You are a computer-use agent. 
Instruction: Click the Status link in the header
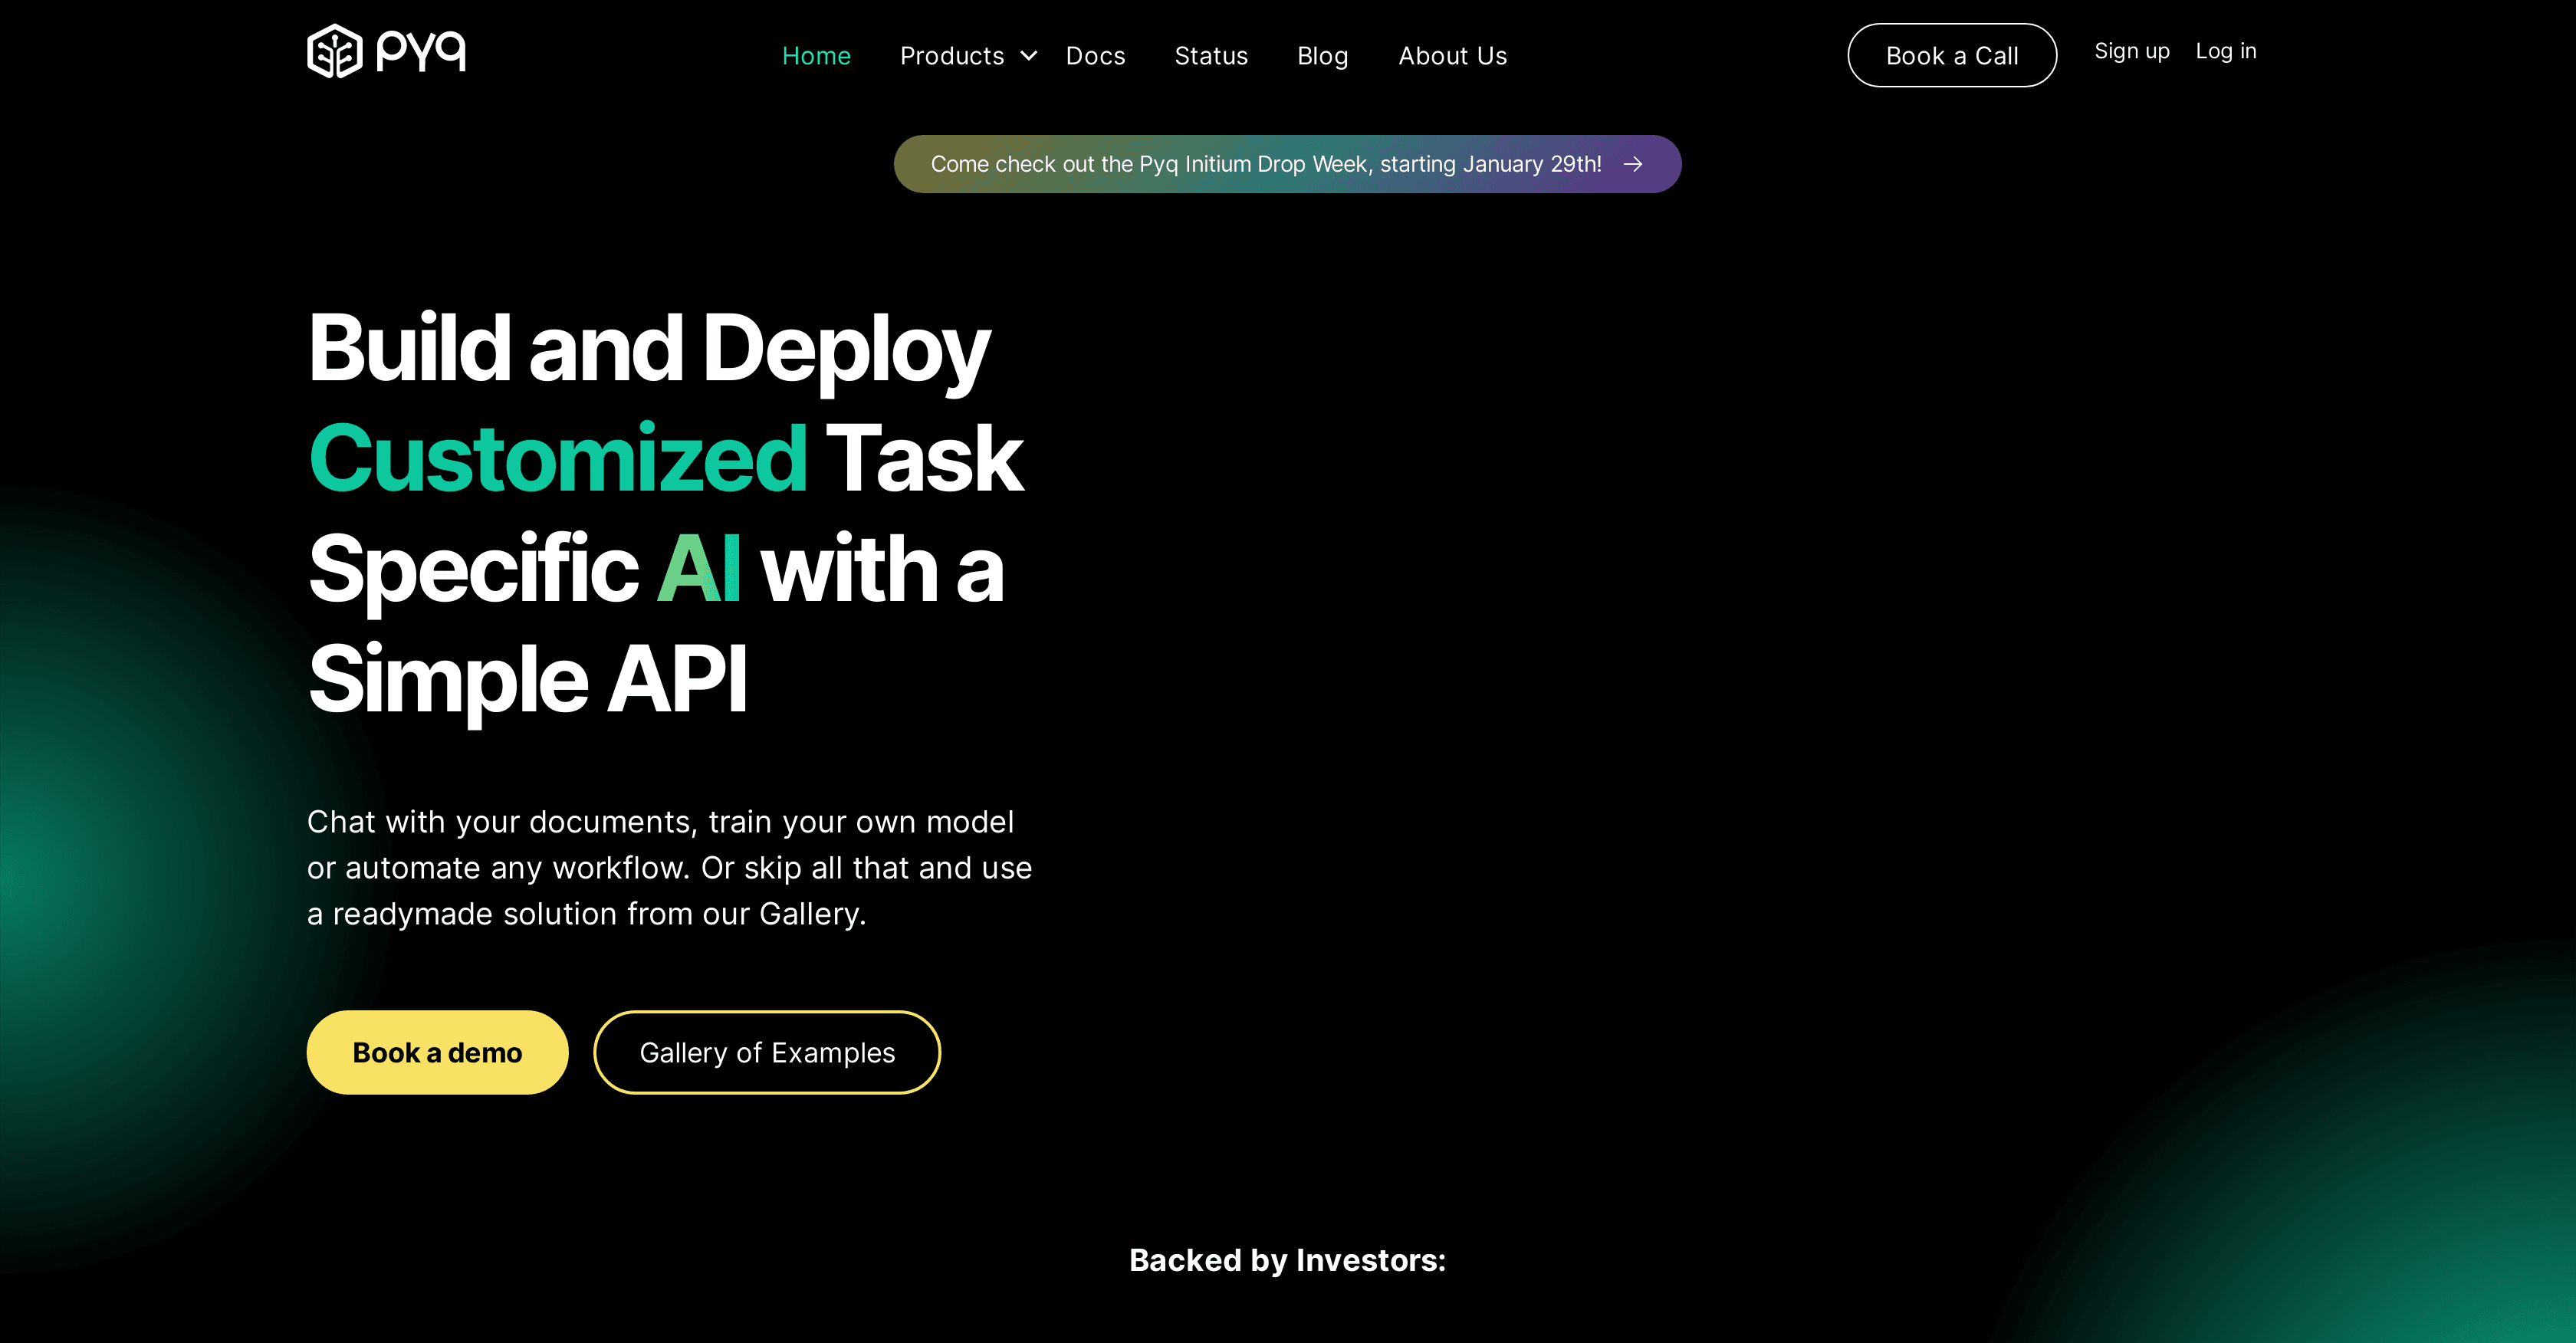[1211, 56]
